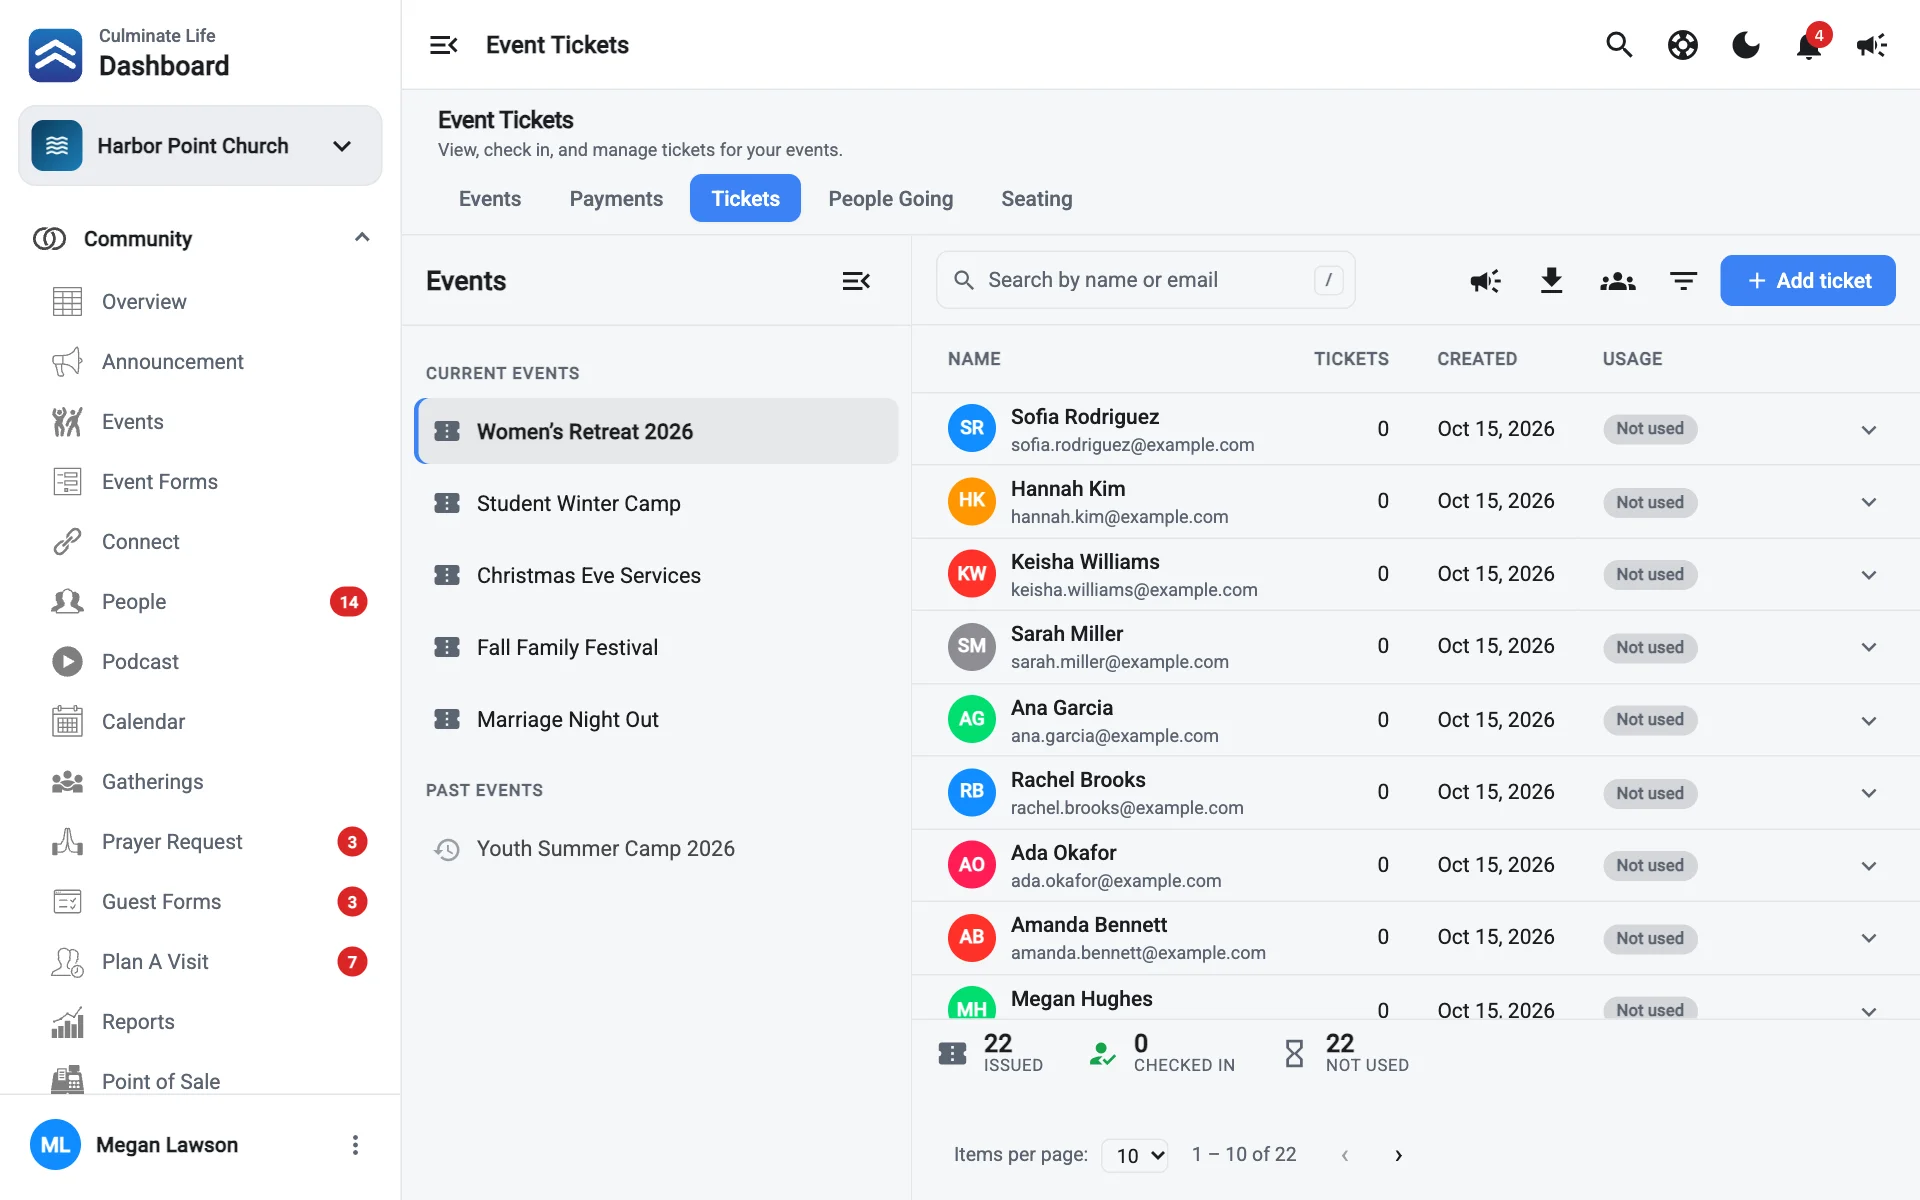This screenshot has height=1200, width=1920.
Task: Open items per page dropdown
Action: [x=1135, y=1155]
